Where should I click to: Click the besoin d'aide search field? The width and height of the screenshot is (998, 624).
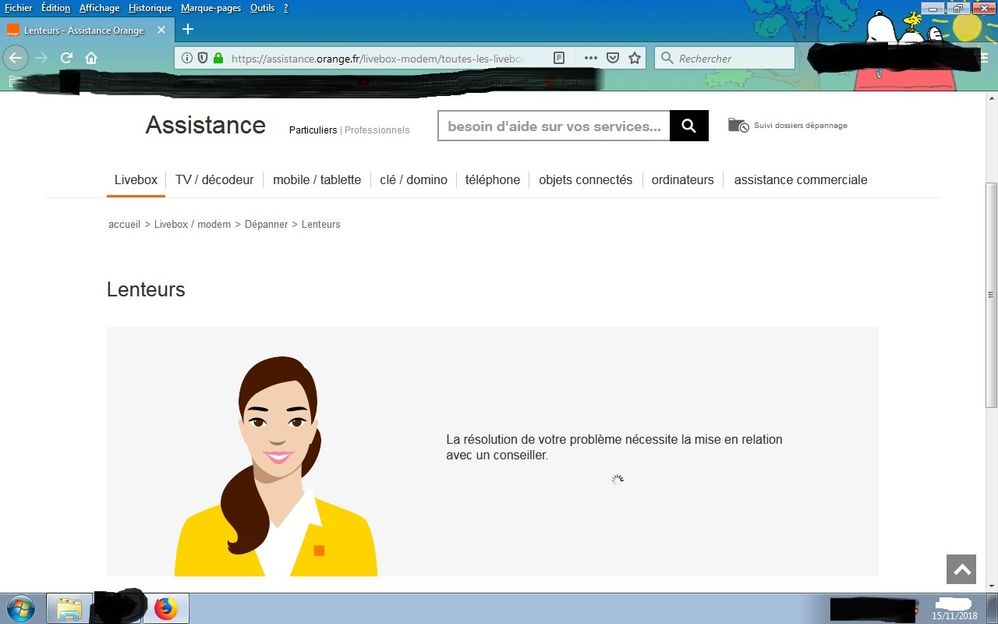click(553, 126)
